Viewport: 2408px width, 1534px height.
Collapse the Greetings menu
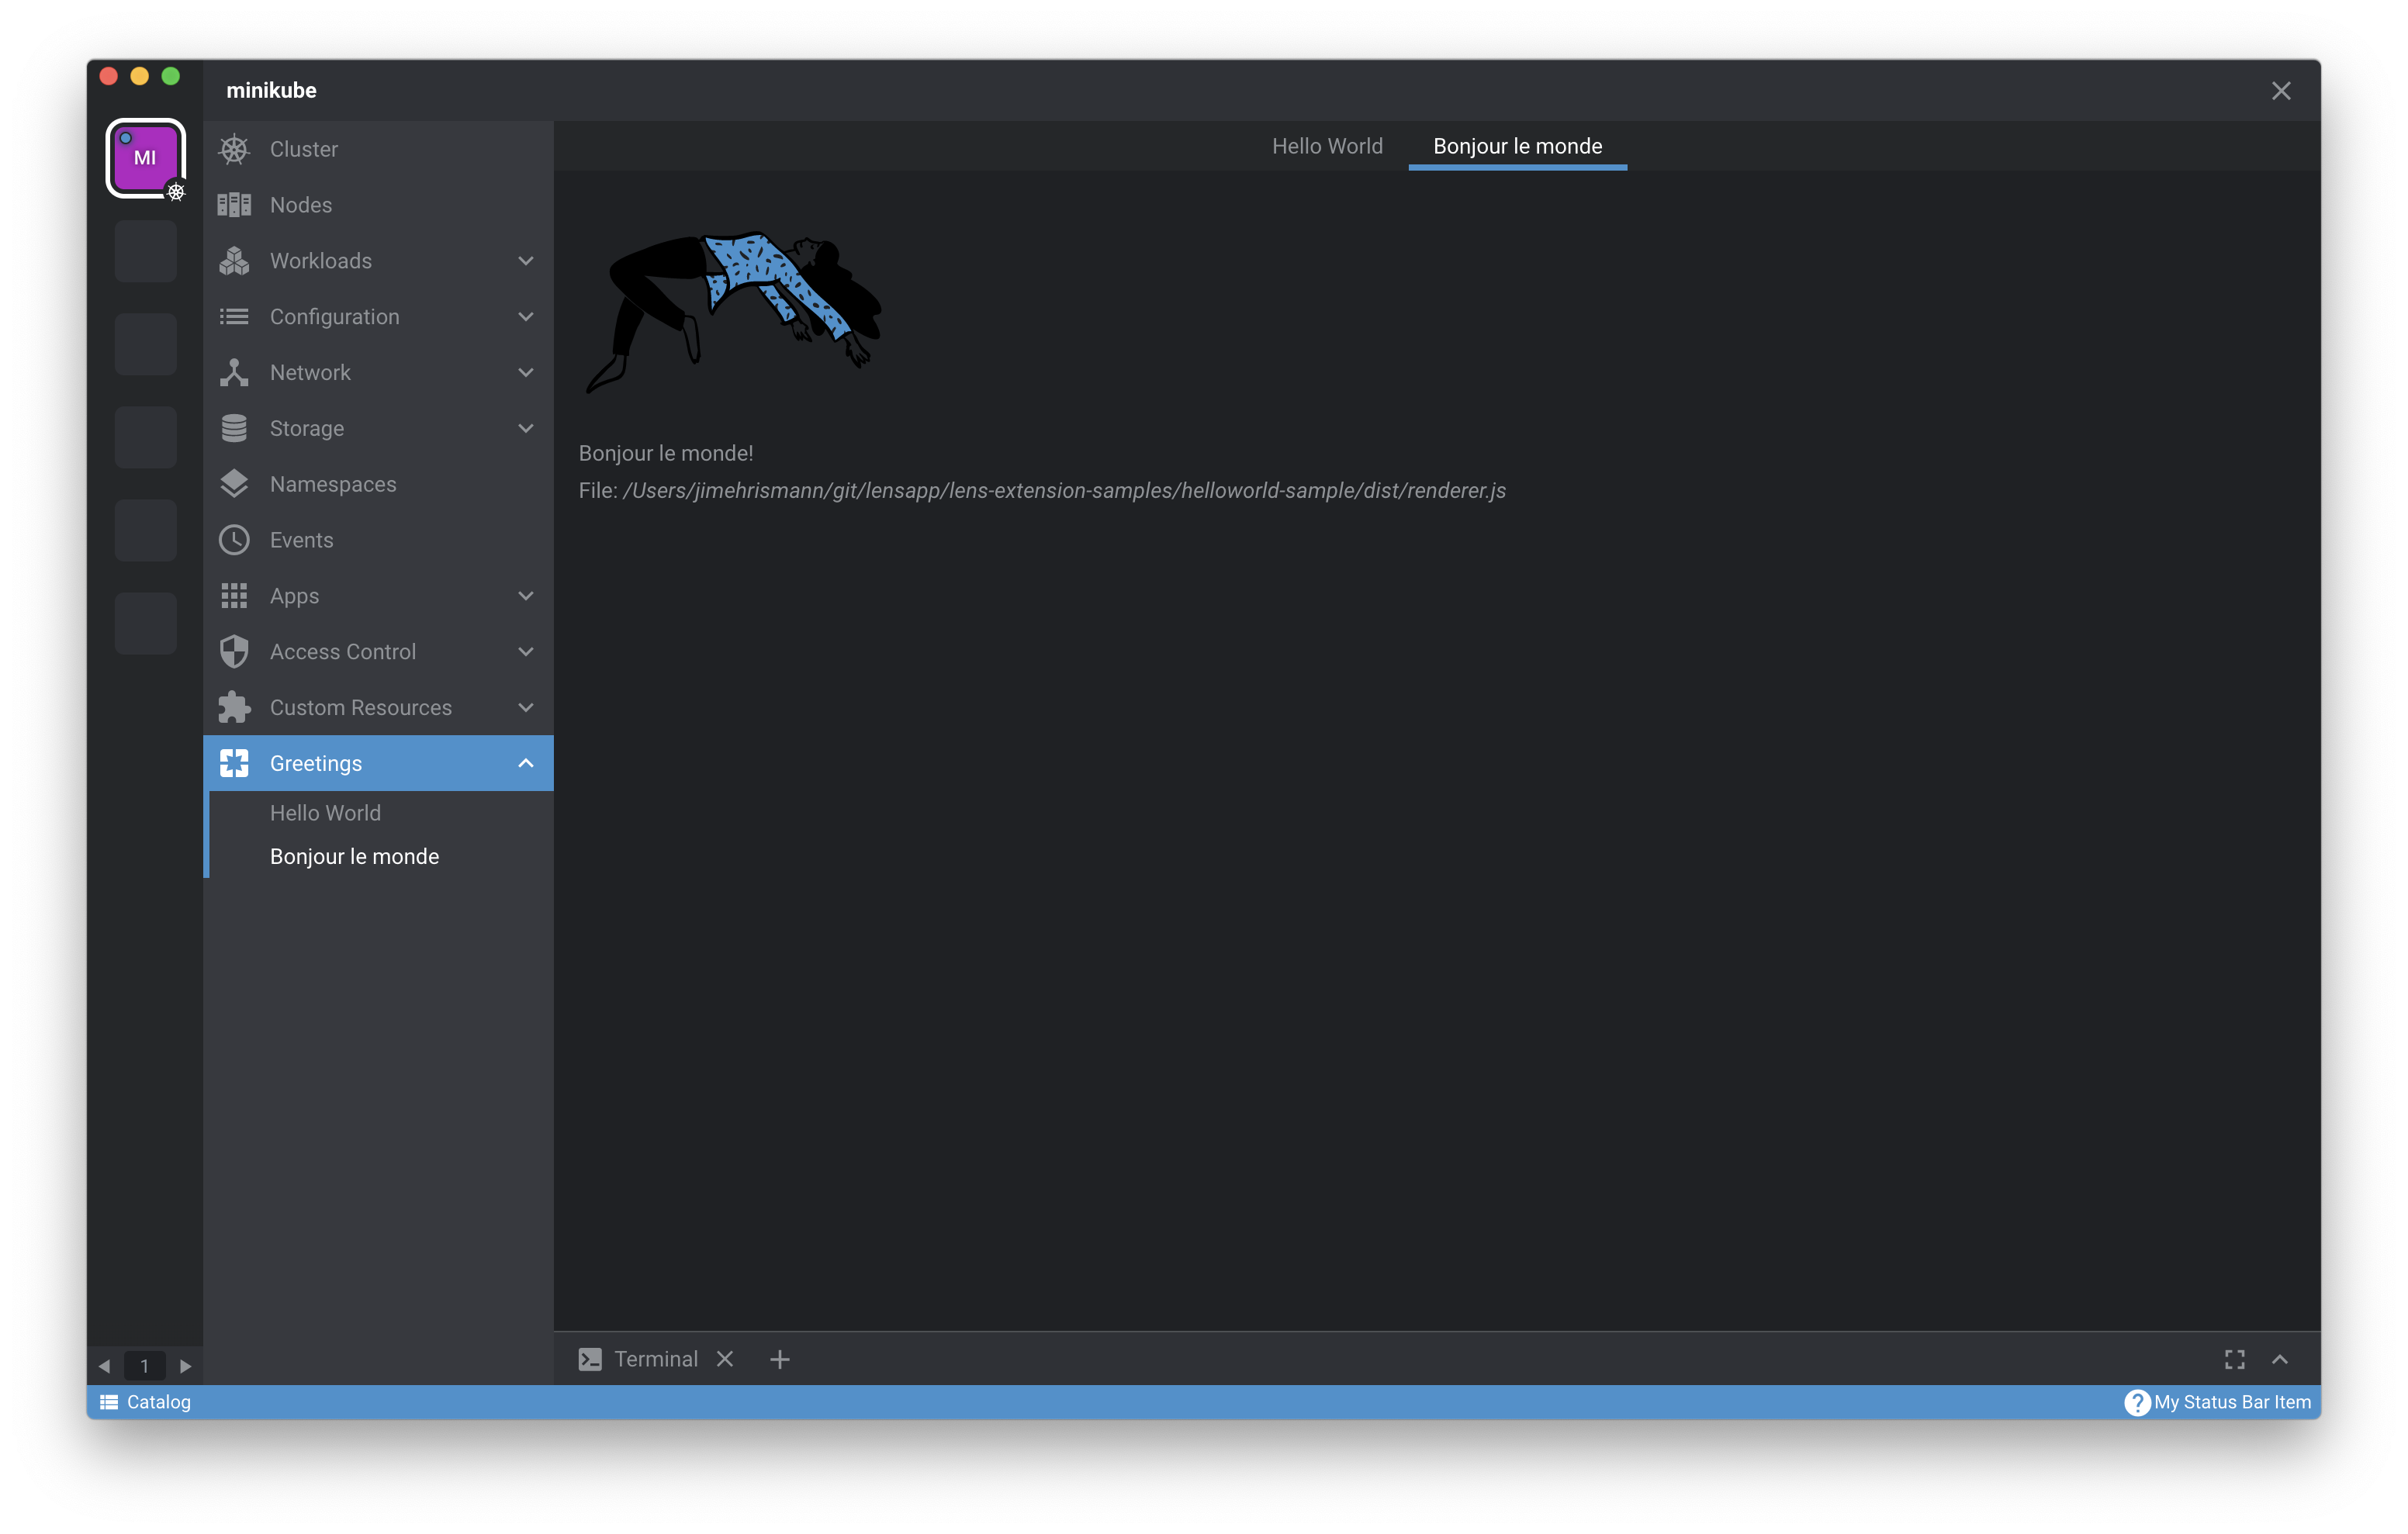pyautogui.click(x=526, y=762)
